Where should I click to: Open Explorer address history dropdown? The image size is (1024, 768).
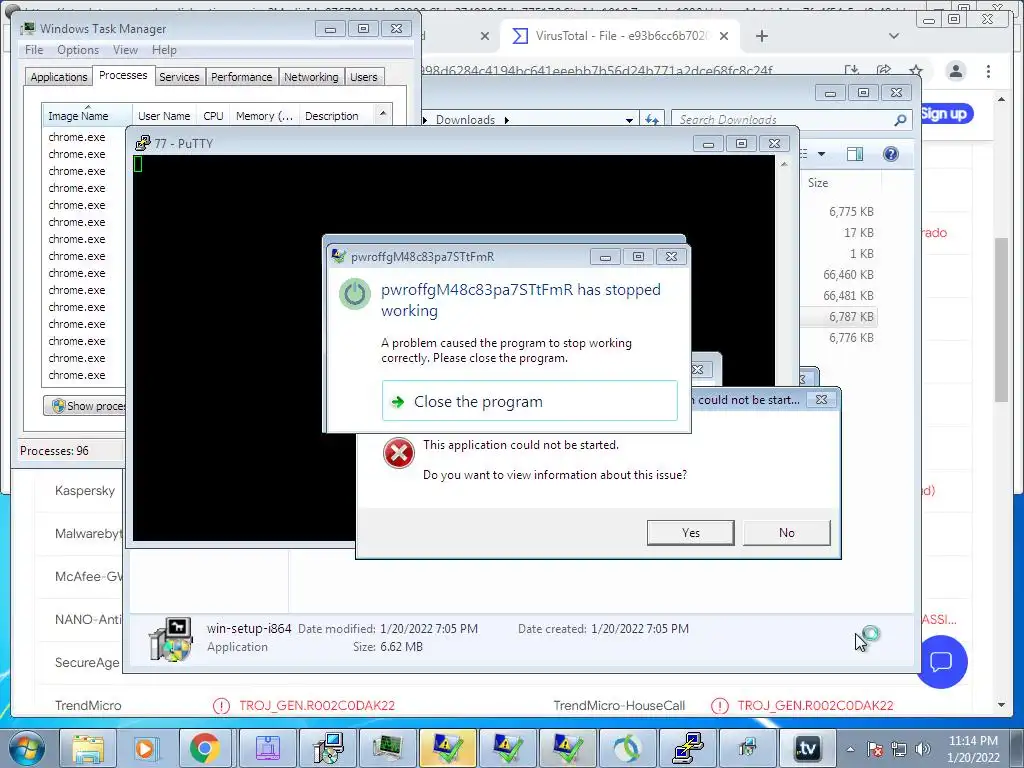[629, 120]
